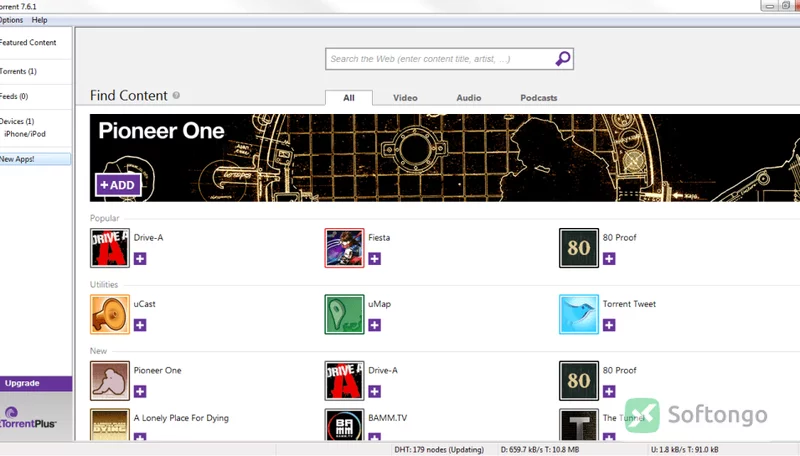
Task: Add uCast with its plus button
Action: pyautogui.click(x=140, y=325)
